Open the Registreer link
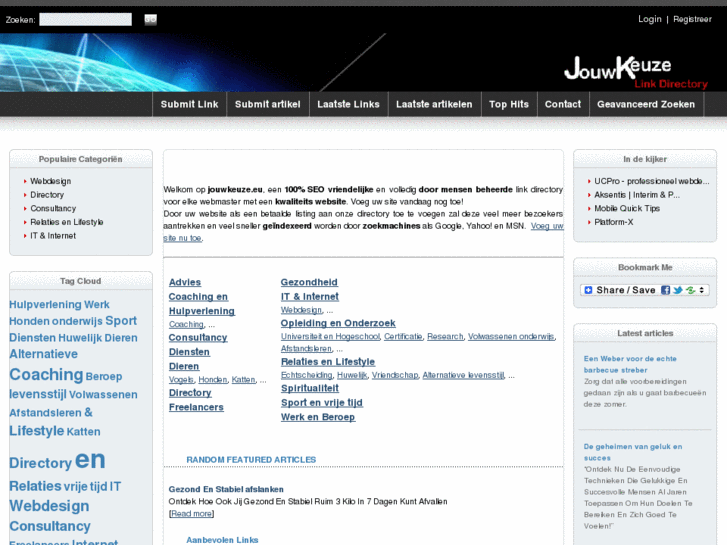Viewport: 727px width, 545px height. [692, 19]
